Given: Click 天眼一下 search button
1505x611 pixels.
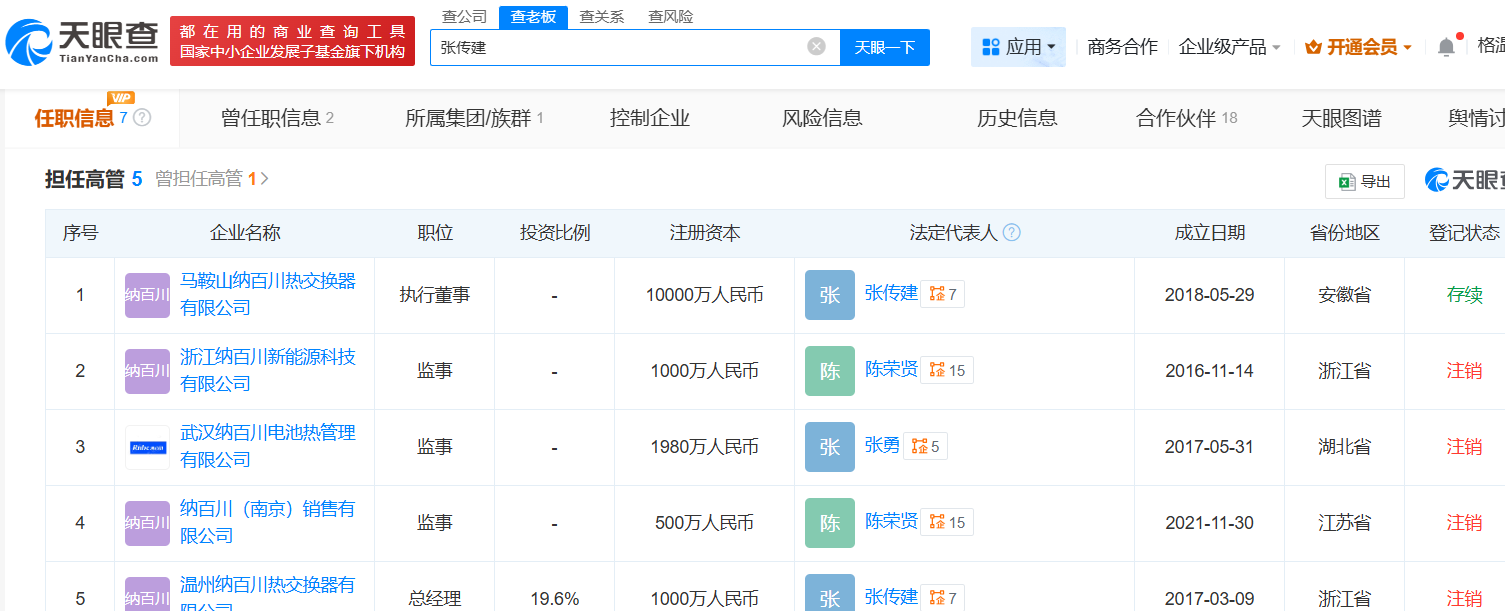Looking at the screenshot, I should tap(884, 47).
